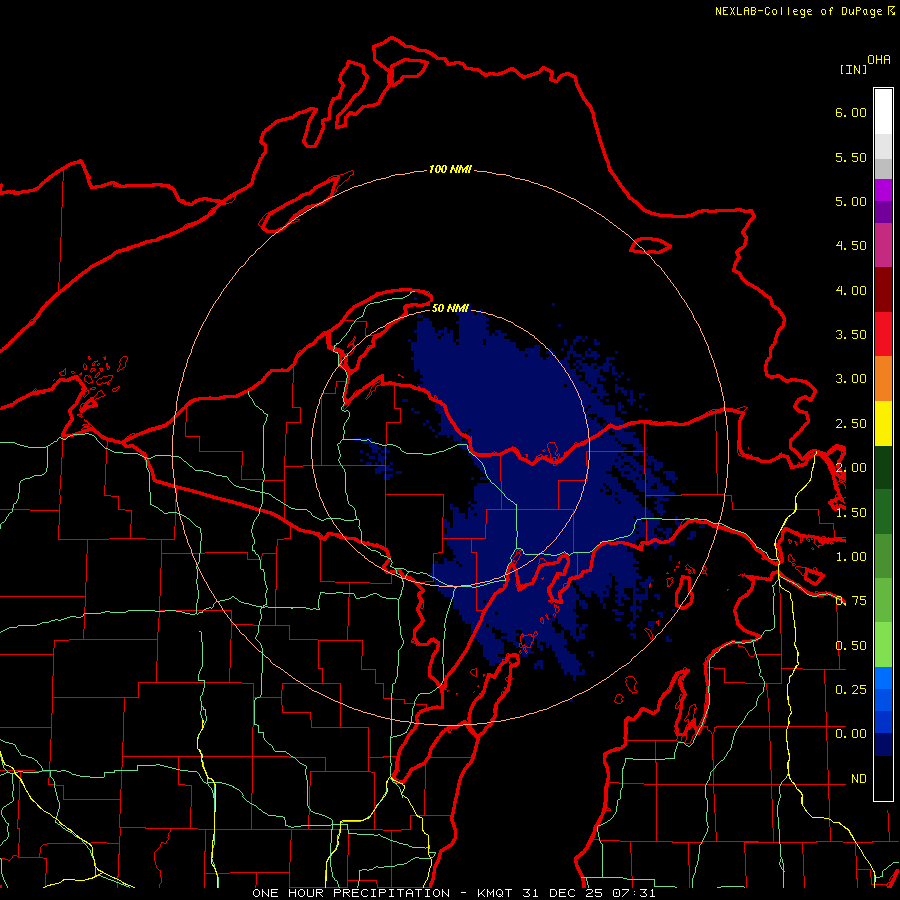Click the 0.00 legend value
The image size is (900, 900).
coord(851,734)
